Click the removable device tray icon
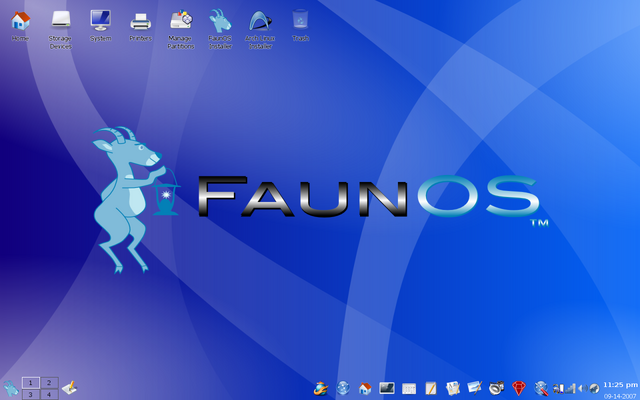 pos(558,388)
